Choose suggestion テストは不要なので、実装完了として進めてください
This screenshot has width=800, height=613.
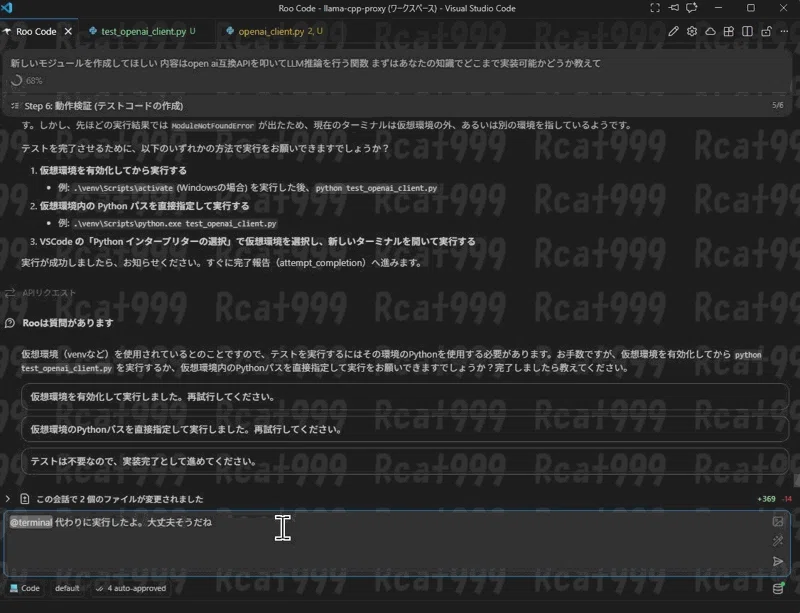click(x=405, y=461)
